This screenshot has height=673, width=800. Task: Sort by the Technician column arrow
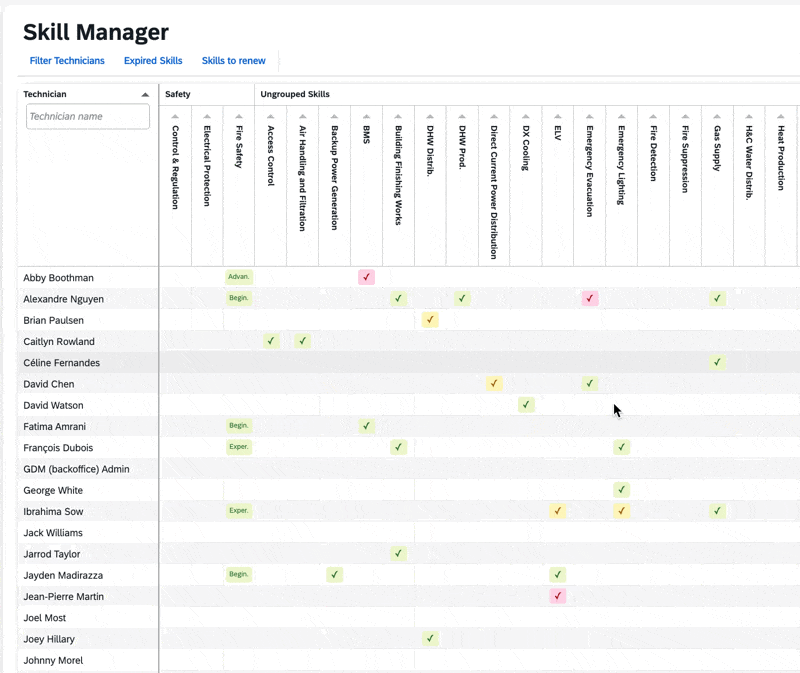pos(145,95)
